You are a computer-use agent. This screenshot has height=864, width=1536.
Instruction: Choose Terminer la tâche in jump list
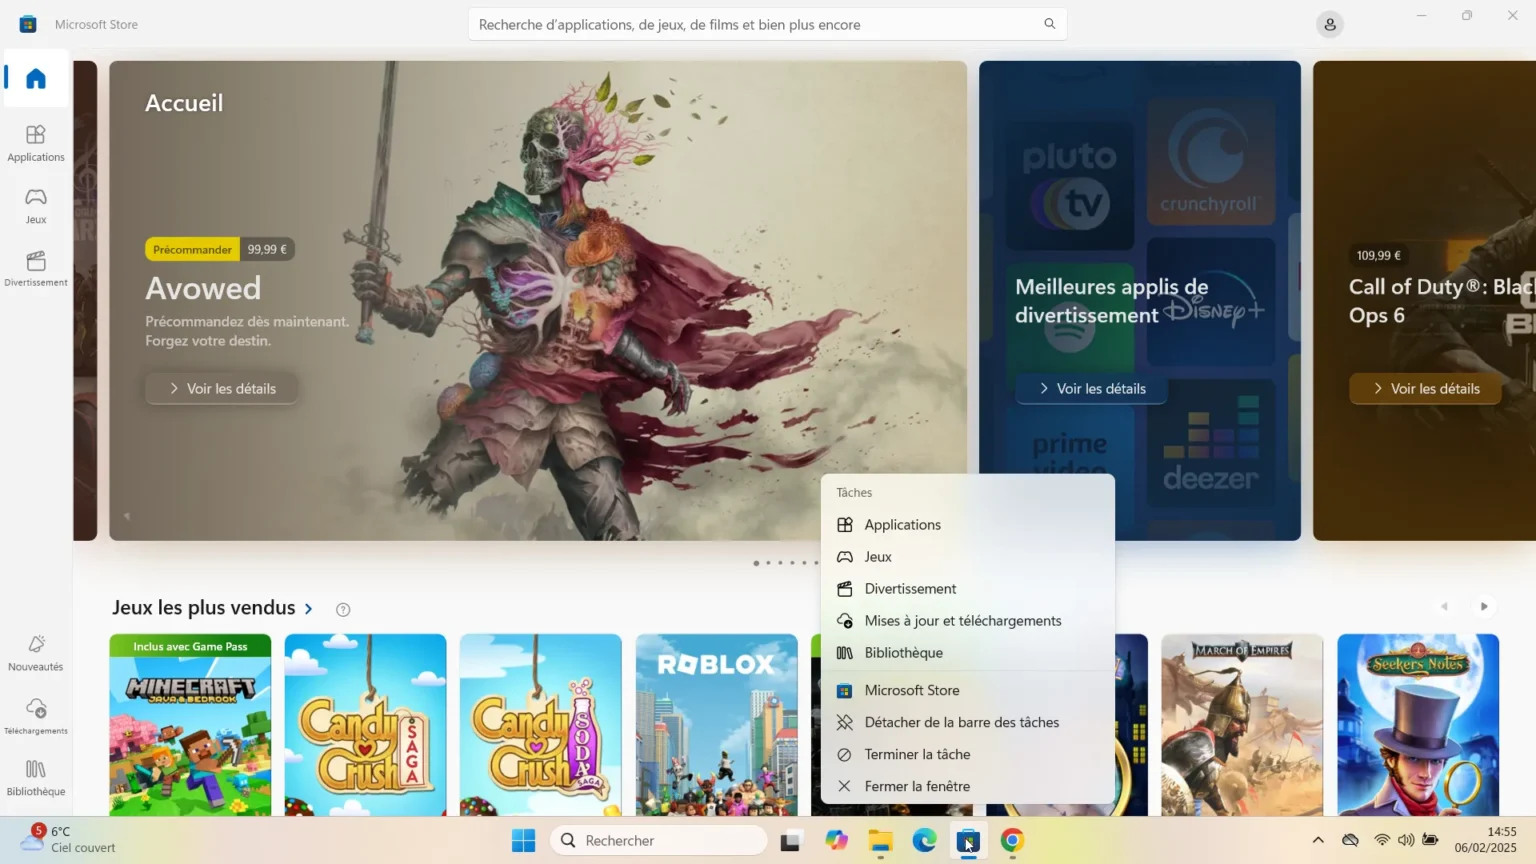tap(917, 754)
